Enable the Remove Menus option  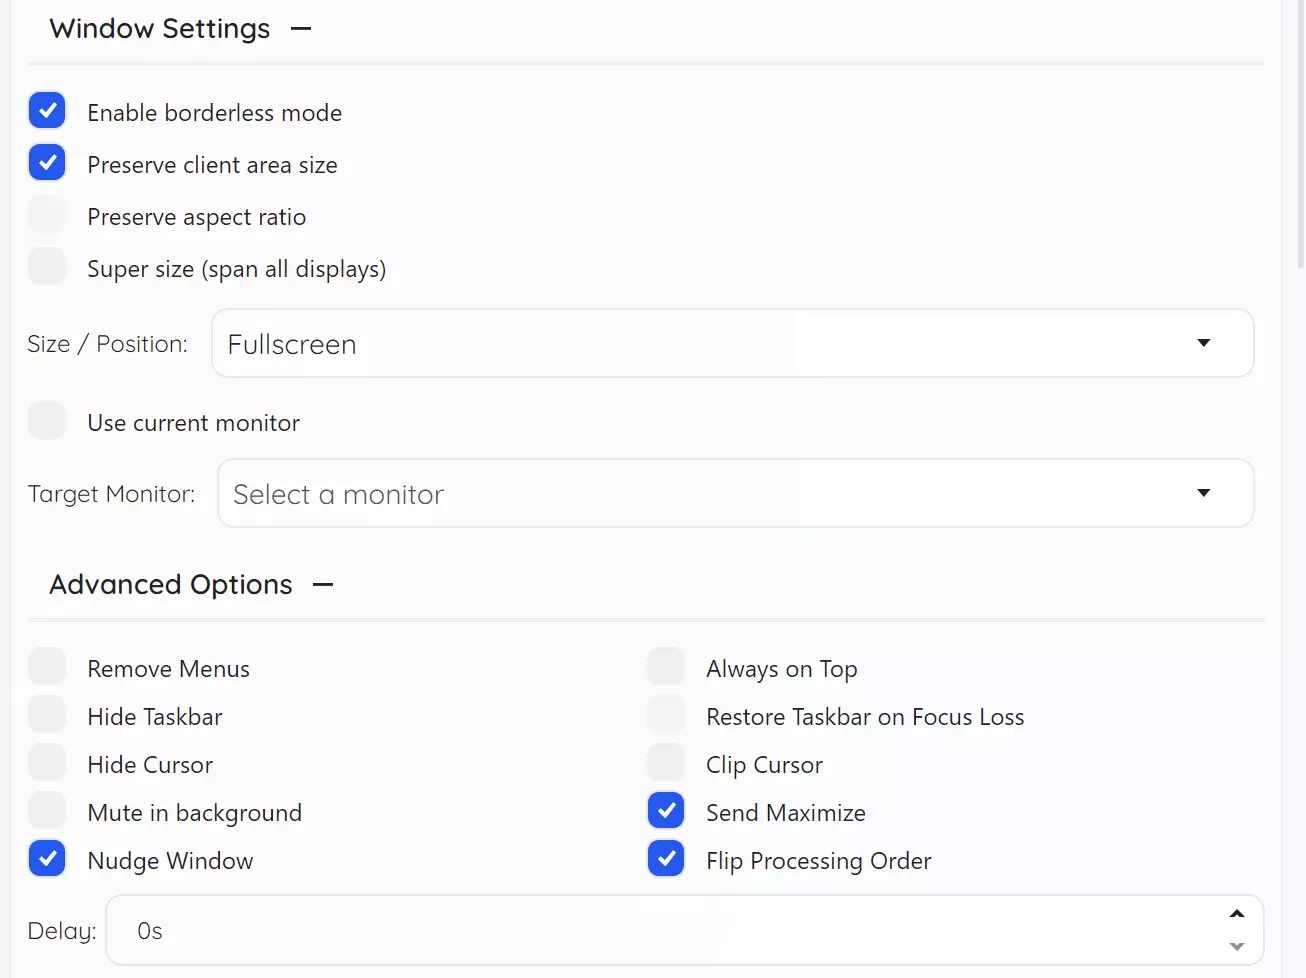[x=47, y=667]
